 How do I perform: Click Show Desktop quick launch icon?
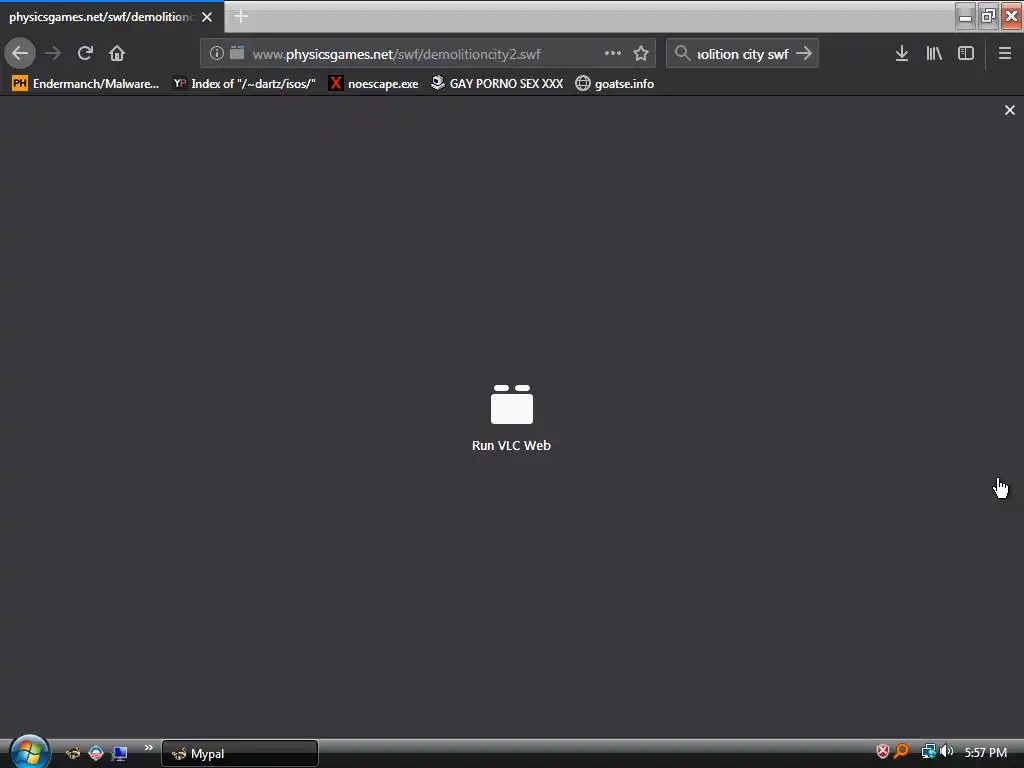[x=119, y=753]
